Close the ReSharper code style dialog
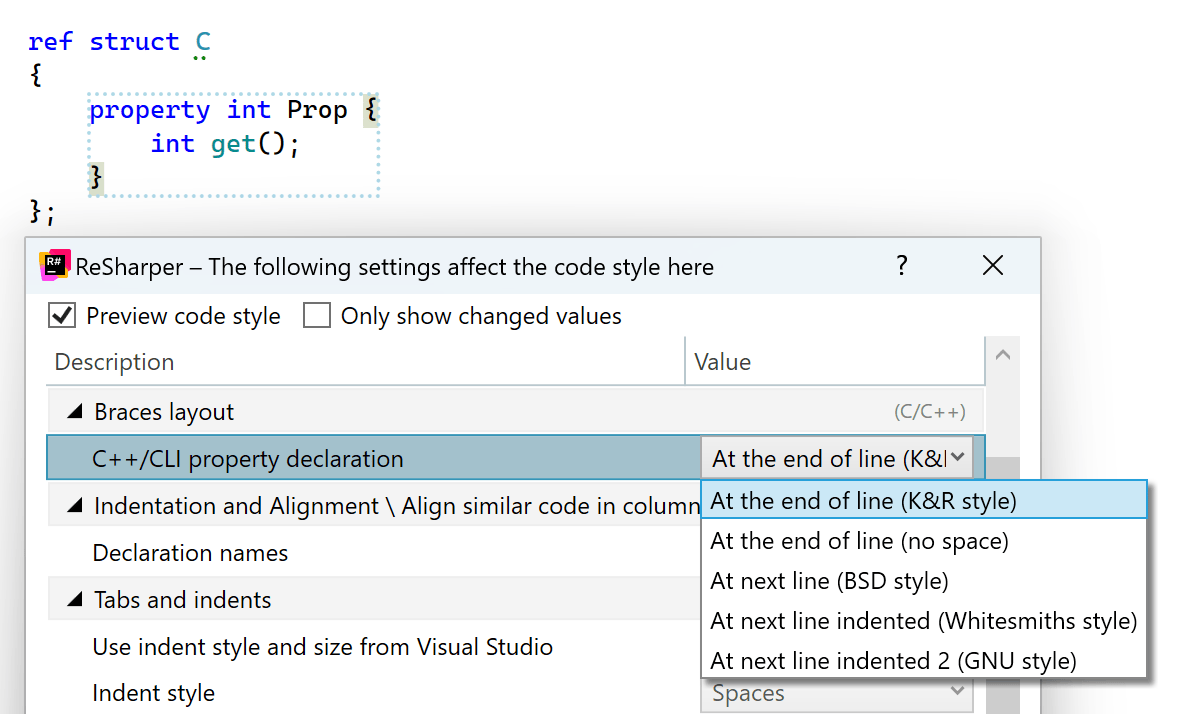This screenshot has width=1200, height=714. tap(992, 266)
